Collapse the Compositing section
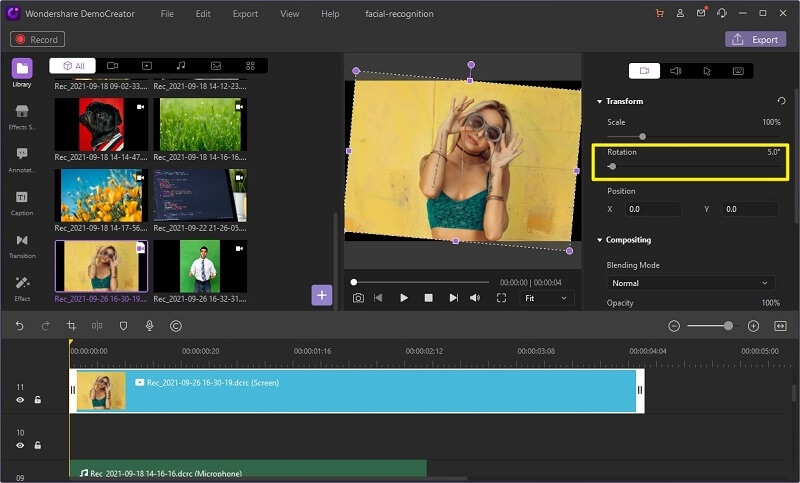 tap(599, 240)
